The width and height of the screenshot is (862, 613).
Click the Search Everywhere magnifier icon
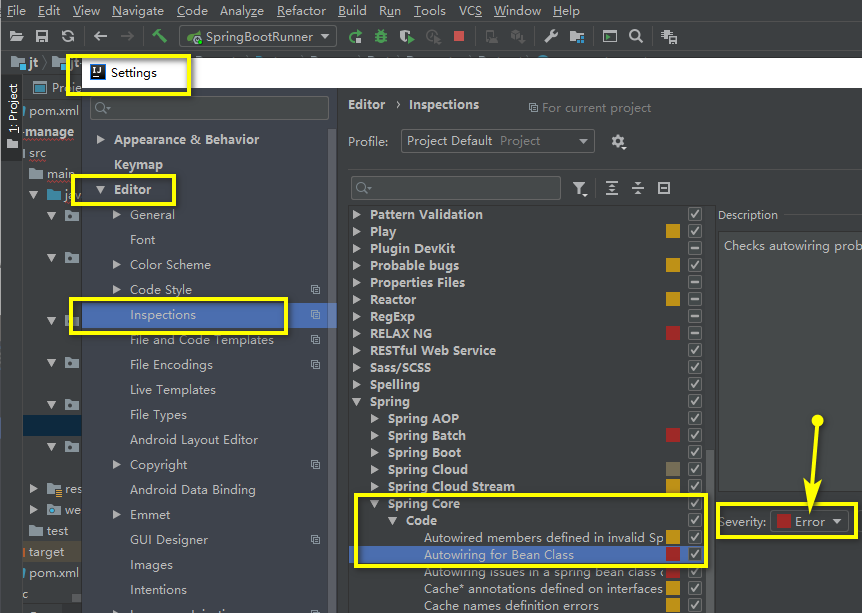636,37
